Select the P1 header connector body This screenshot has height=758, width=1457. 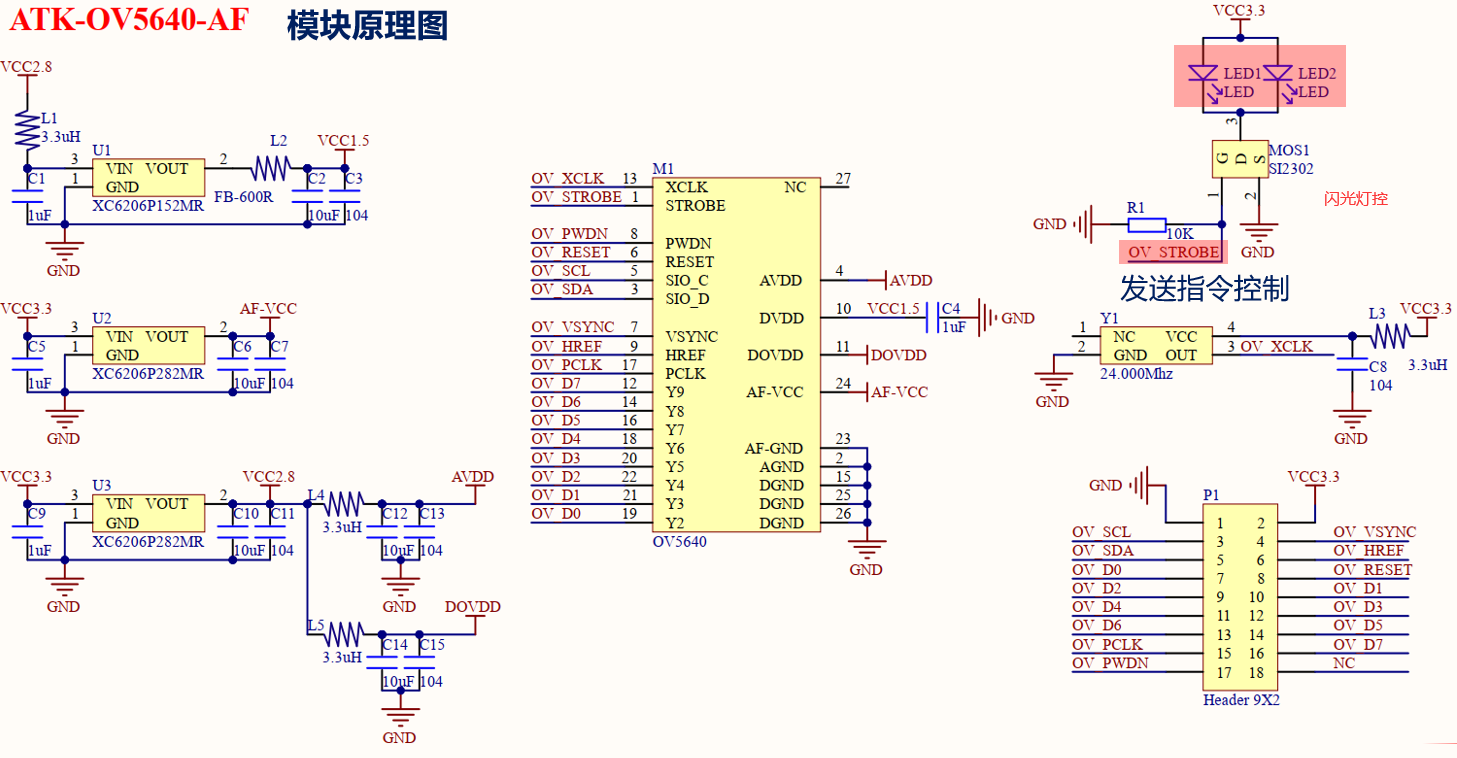coord(1240,597)
